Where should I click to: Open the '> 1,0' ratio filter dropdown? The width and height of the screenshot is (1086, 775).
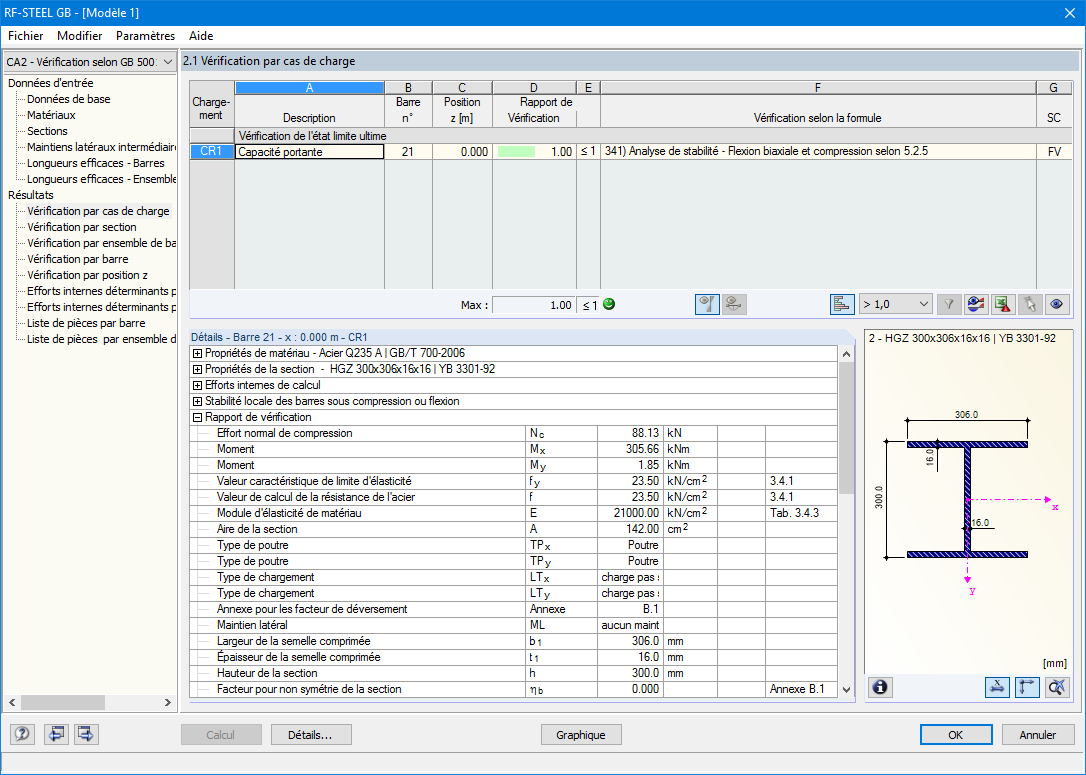point(896,304)
